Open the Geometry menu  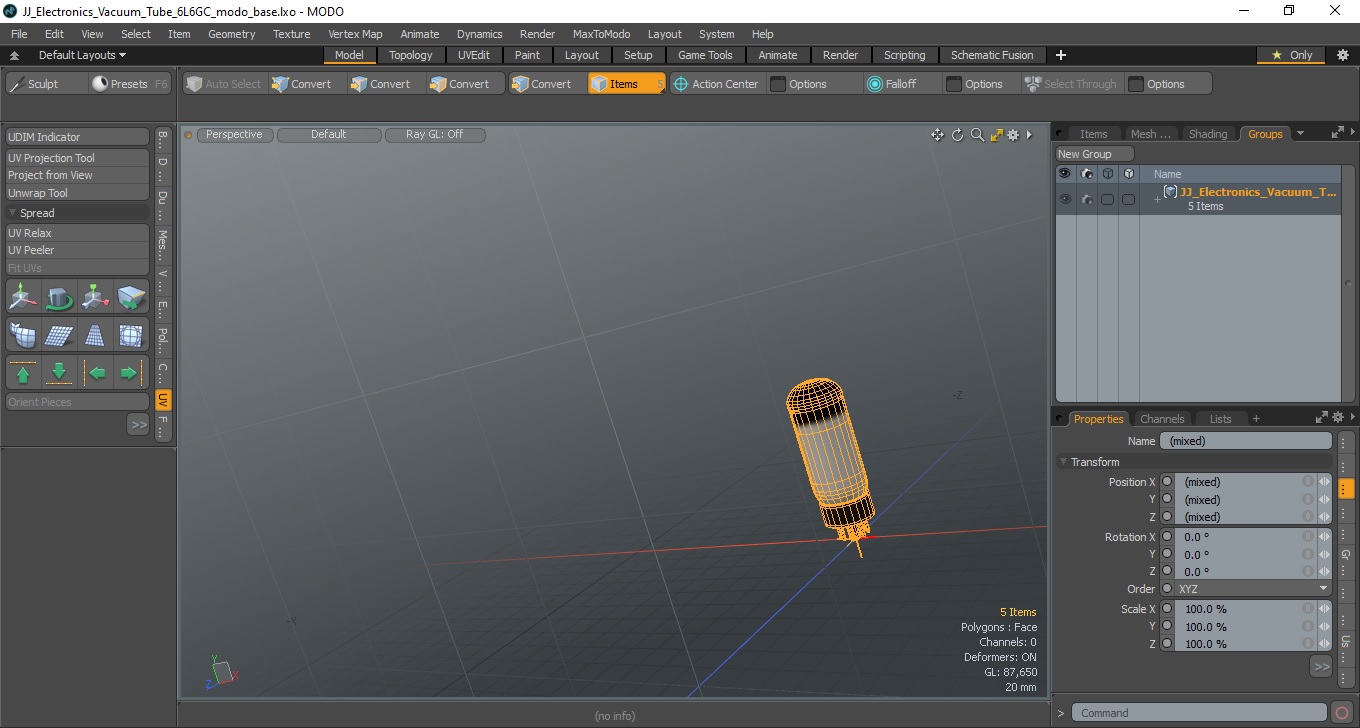[x=231, y=34]
